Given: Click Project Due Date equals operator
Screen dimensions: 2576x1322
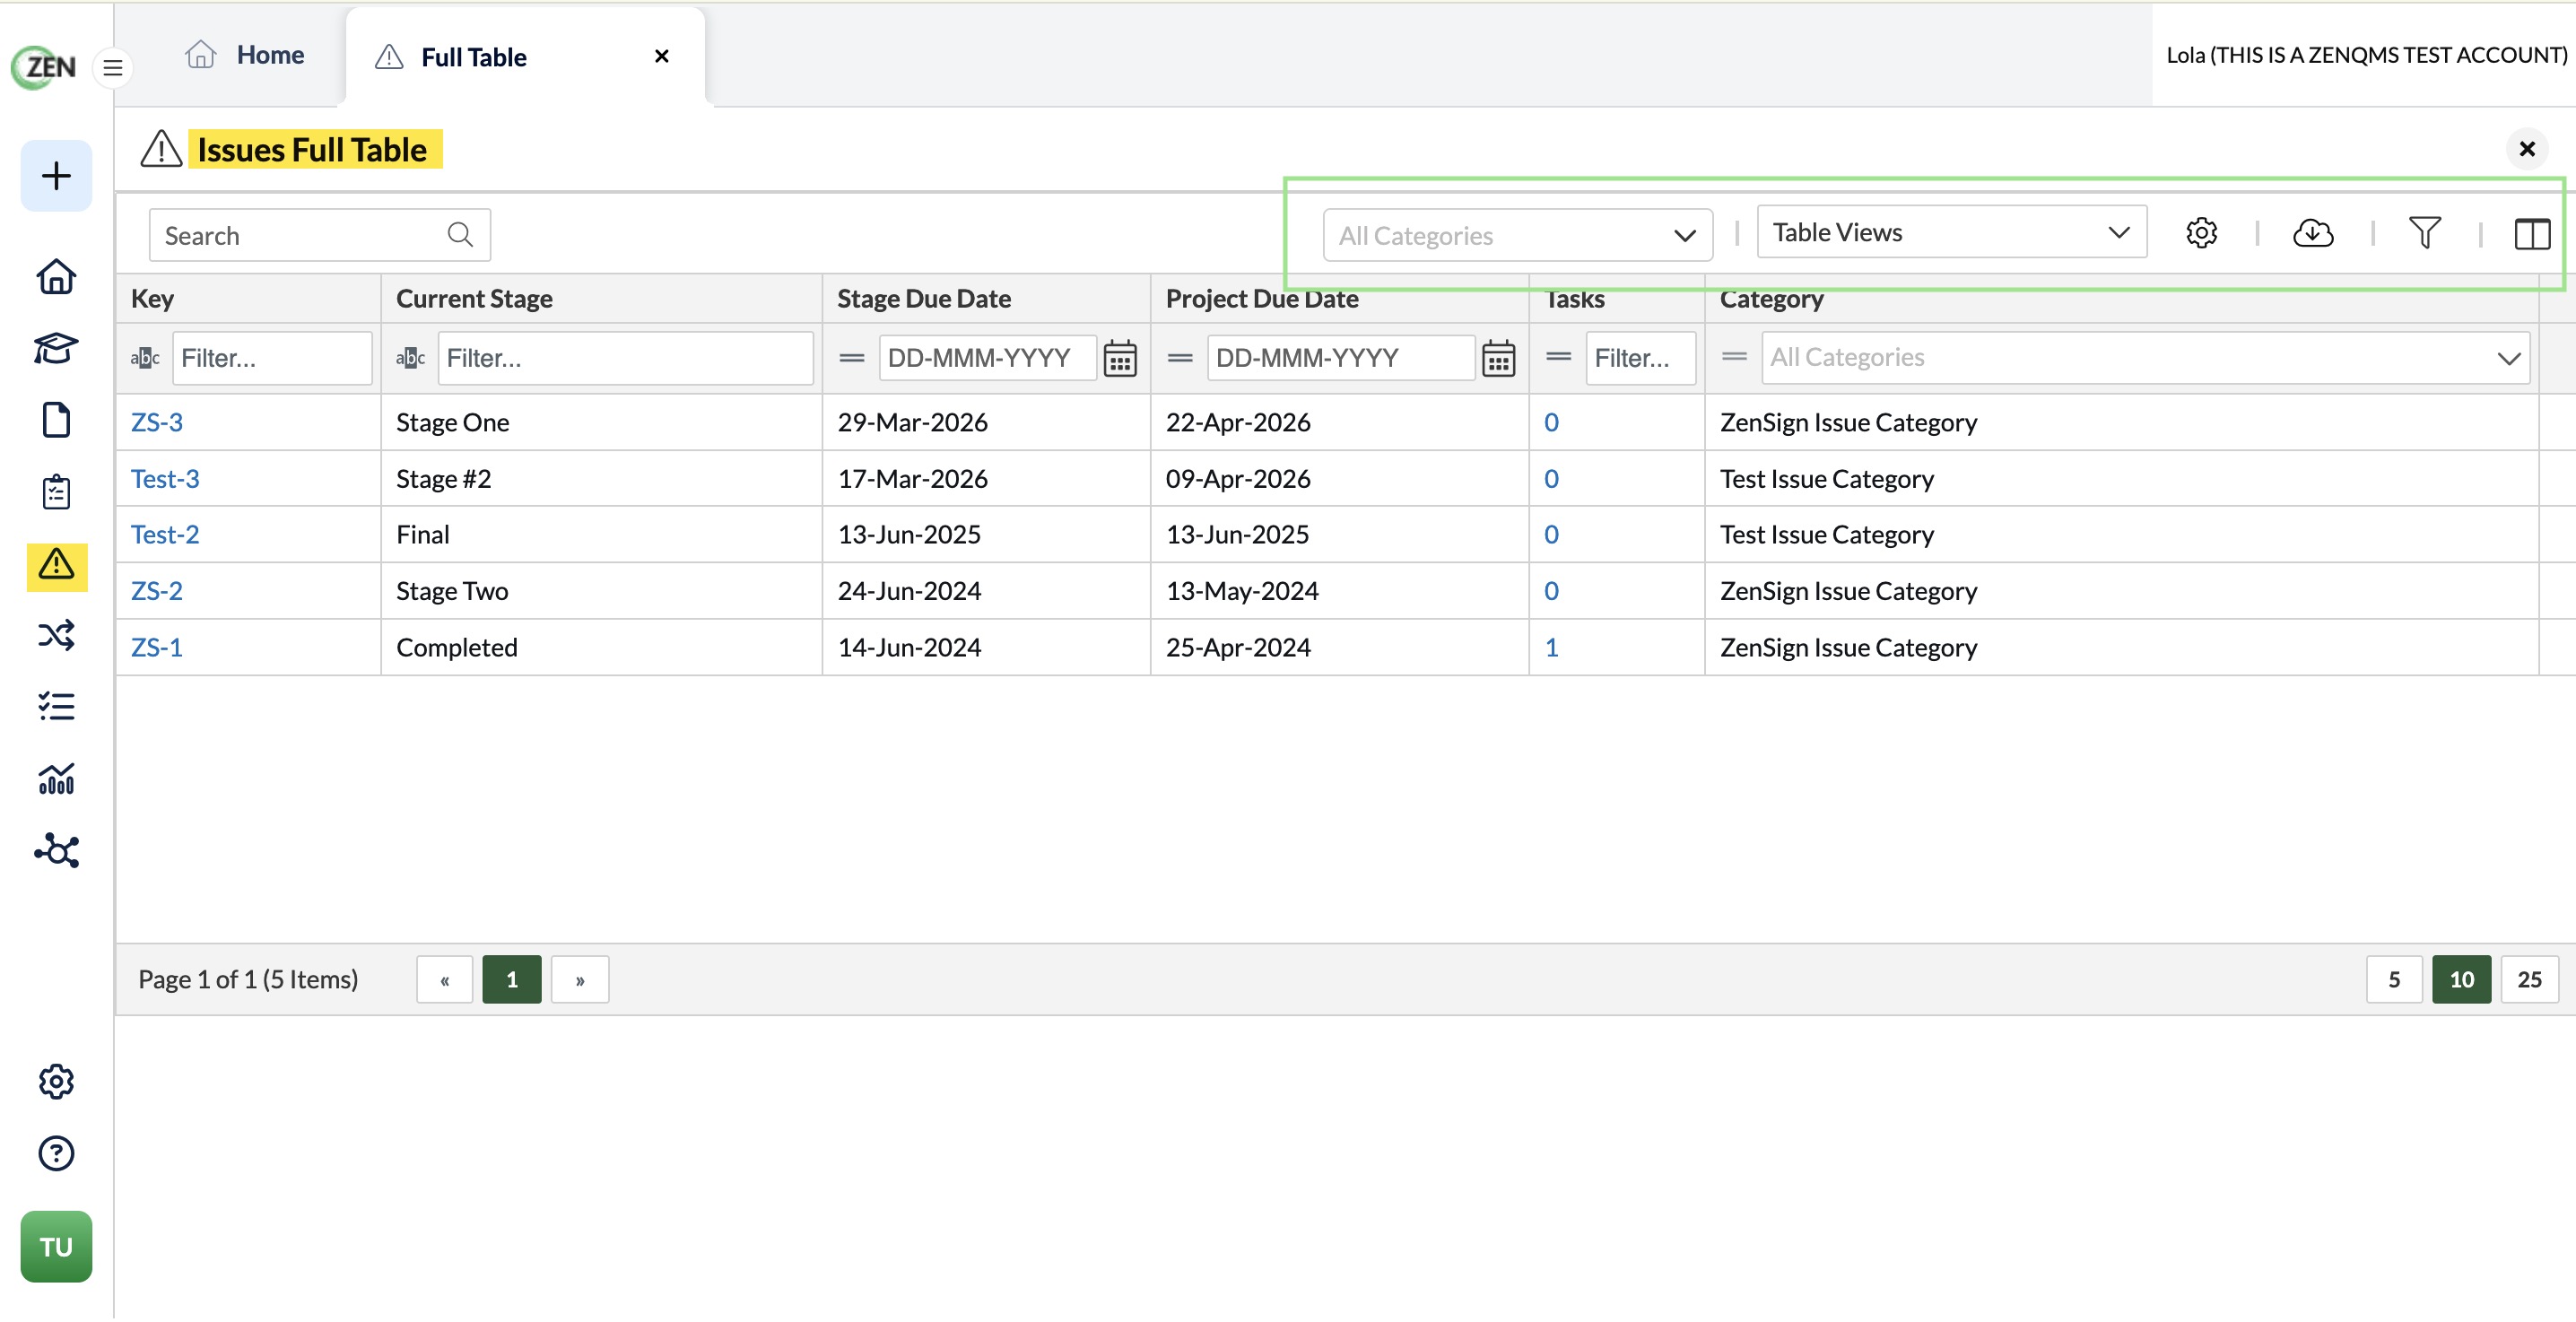Looking at the screenshot, I should pos(1180,358).
